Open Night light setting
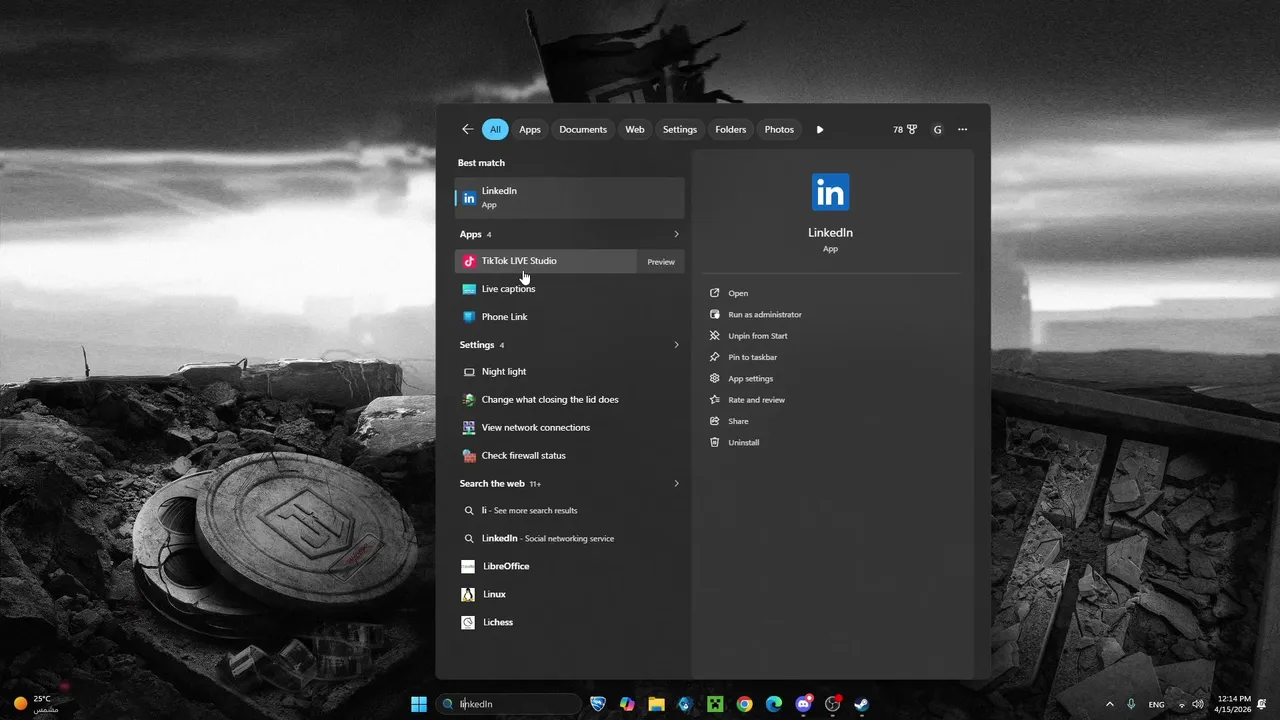The width and height of the screenshot is (1280, 720). 569,372
